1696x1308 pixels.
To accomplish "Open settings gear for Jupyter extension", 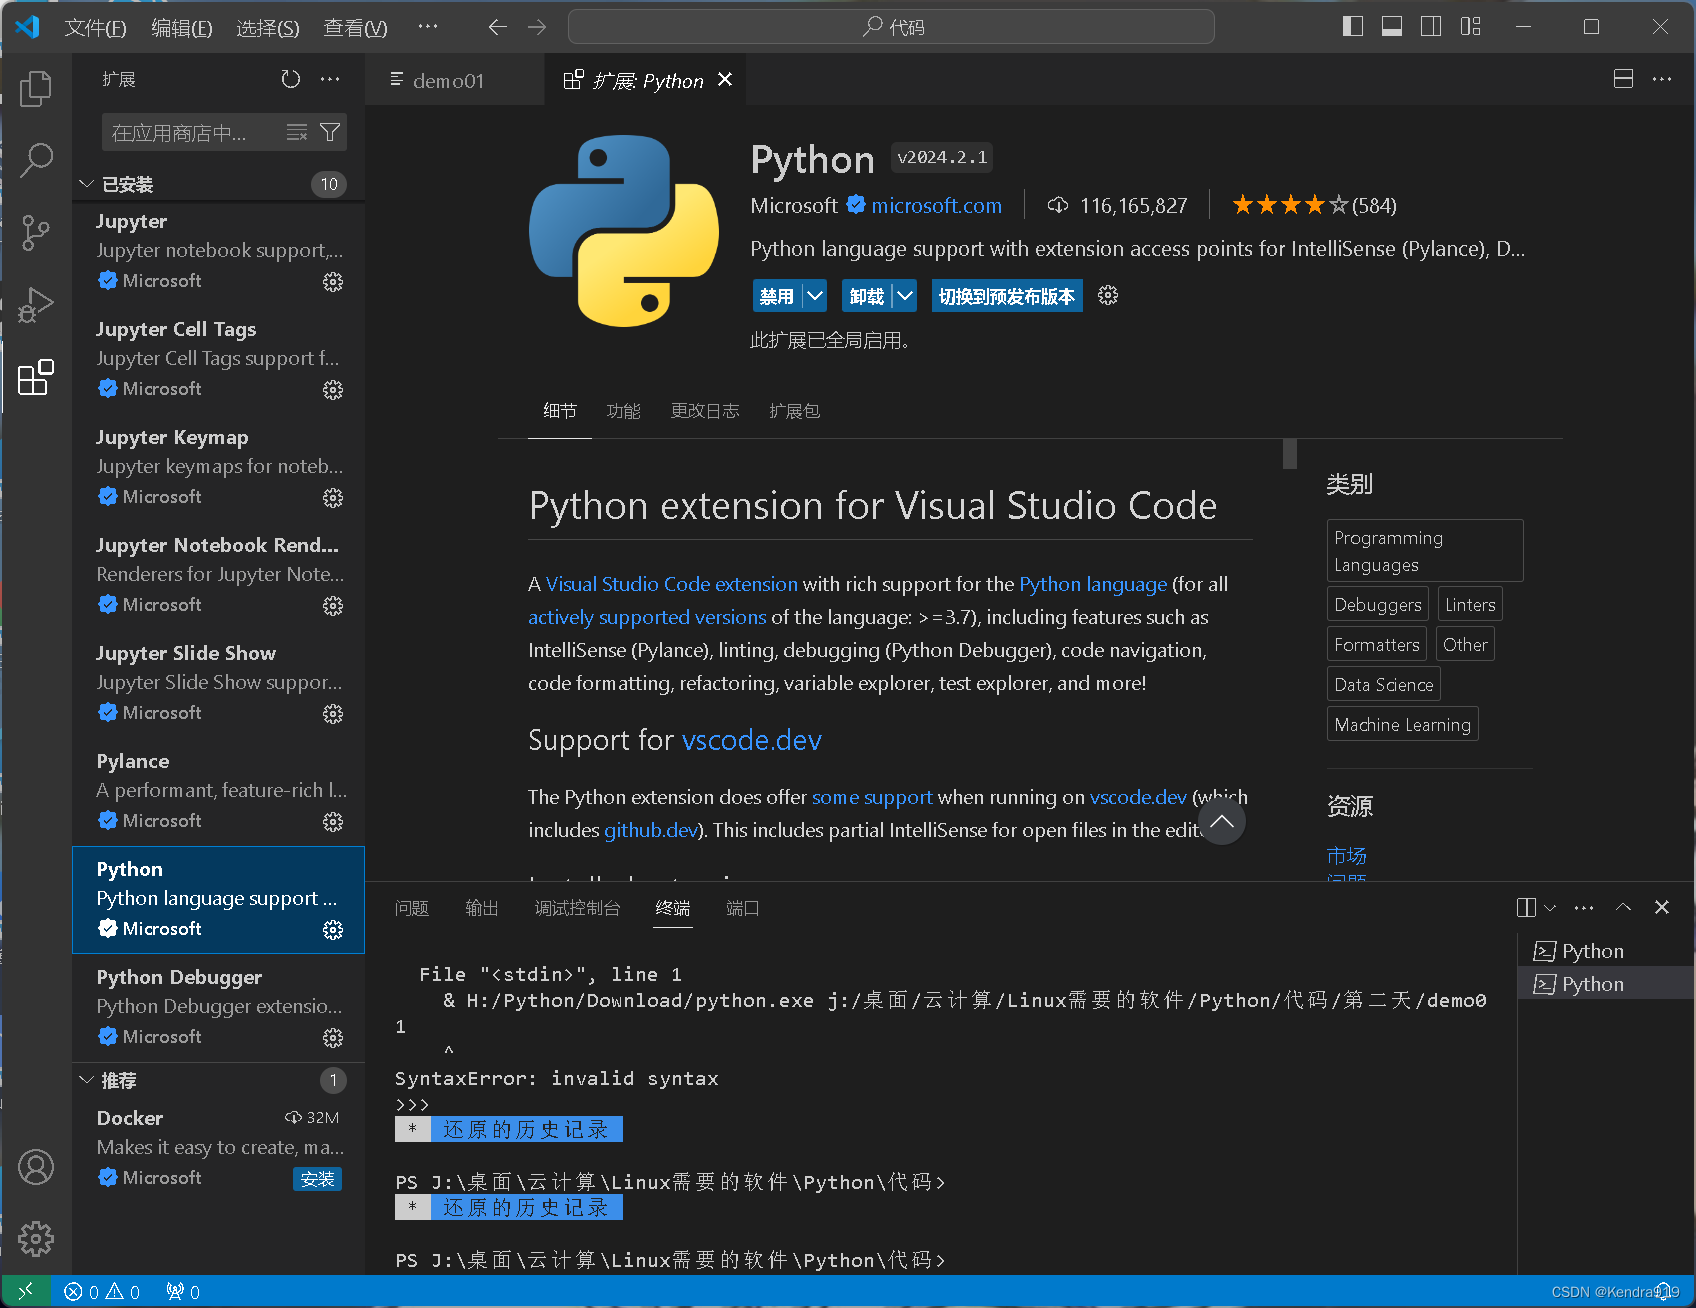I will coord(333,282).
